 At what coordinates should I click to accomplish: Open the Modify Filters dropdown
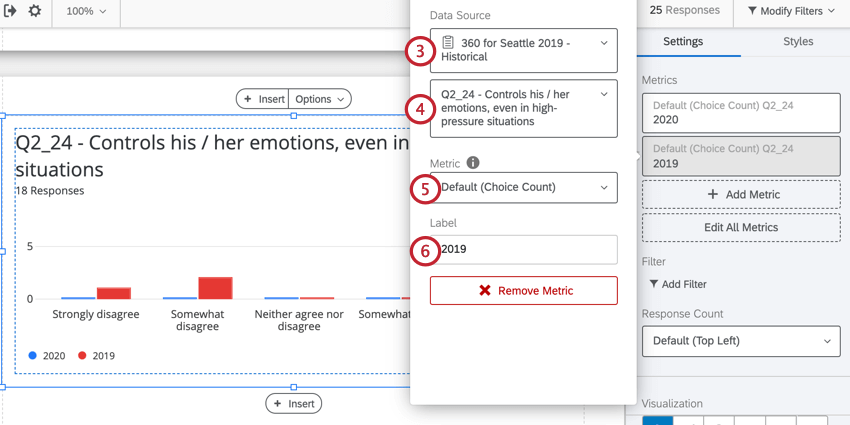(791, 11)
